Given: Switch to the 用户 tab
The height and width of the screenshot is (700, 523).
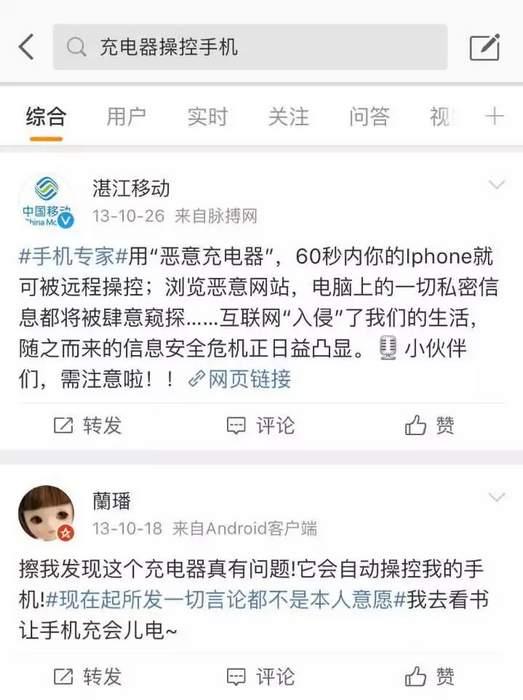Looking at the screenshot, I should coord(126,117).
